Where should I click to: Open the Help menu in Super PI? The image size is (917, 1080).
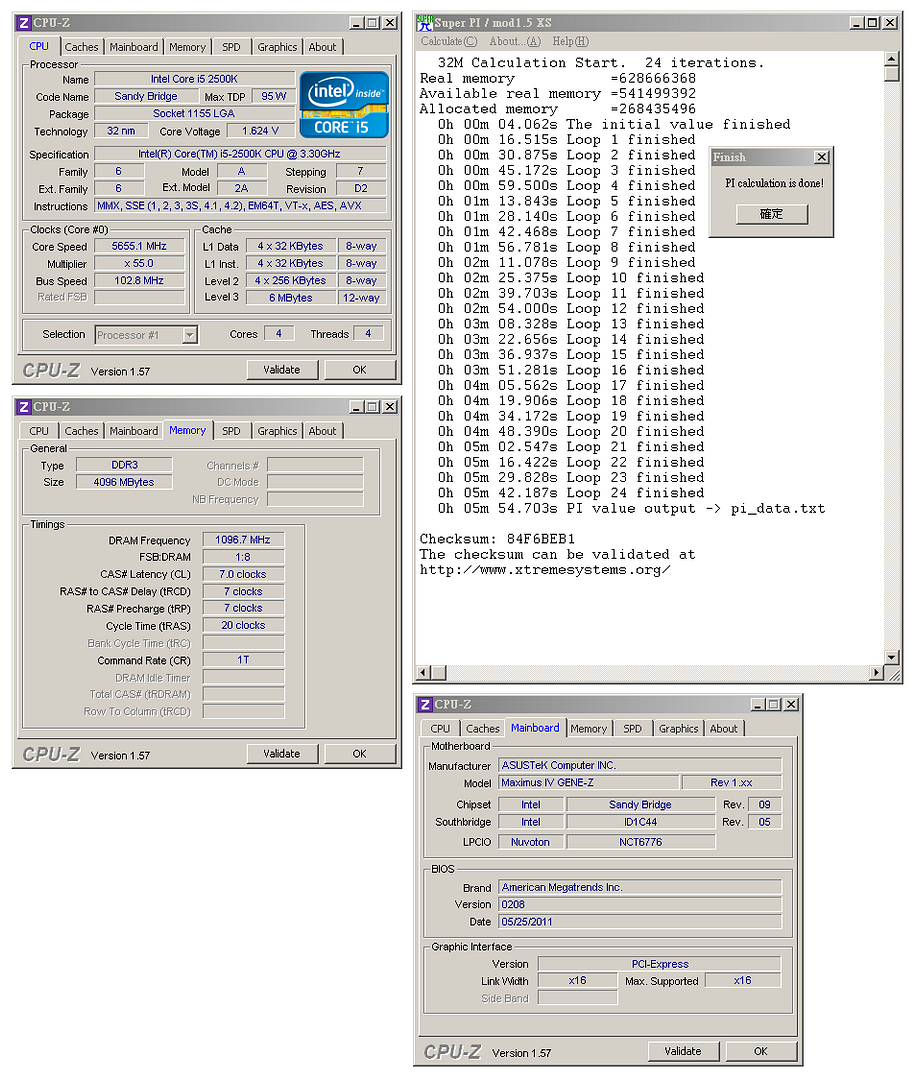point(570,41)
